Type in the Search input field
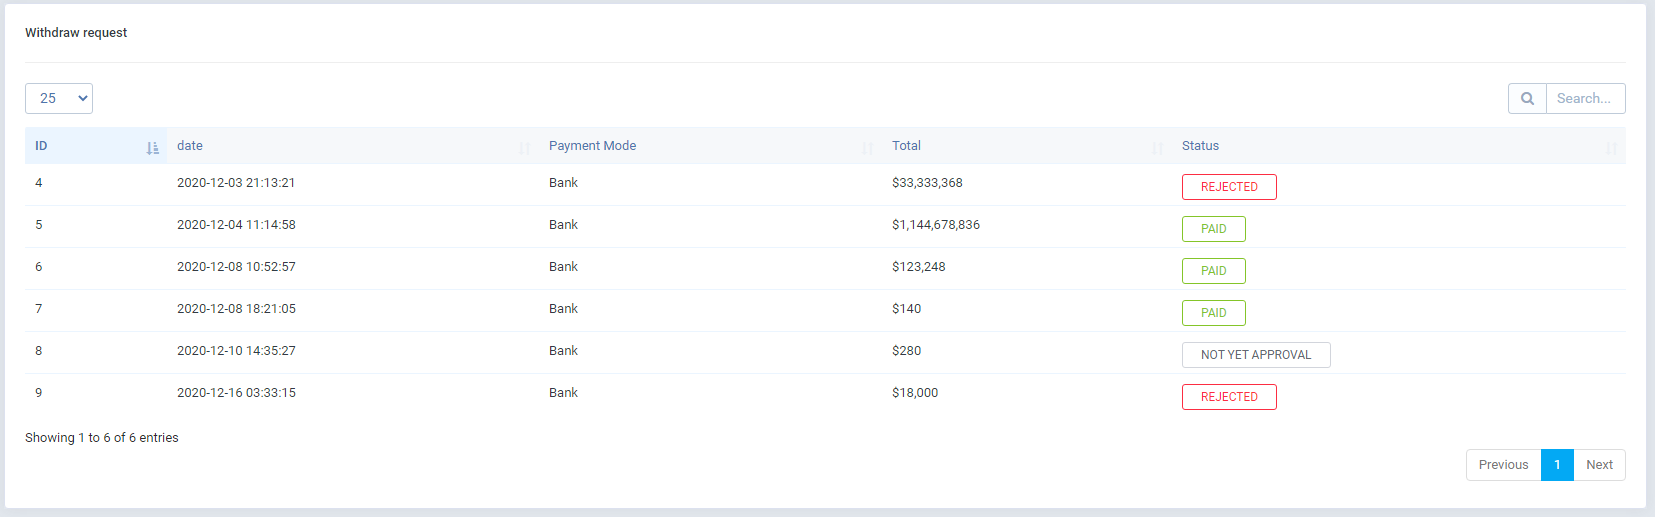 point(1585,98)
